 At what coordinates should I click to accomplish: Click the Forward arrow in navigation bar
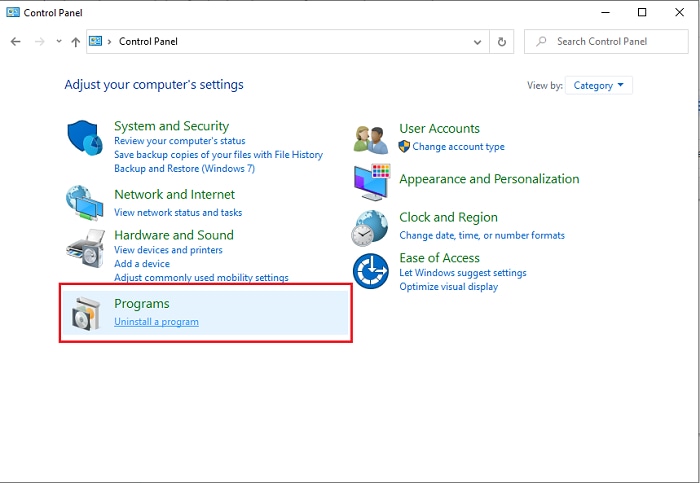(40, 42)
